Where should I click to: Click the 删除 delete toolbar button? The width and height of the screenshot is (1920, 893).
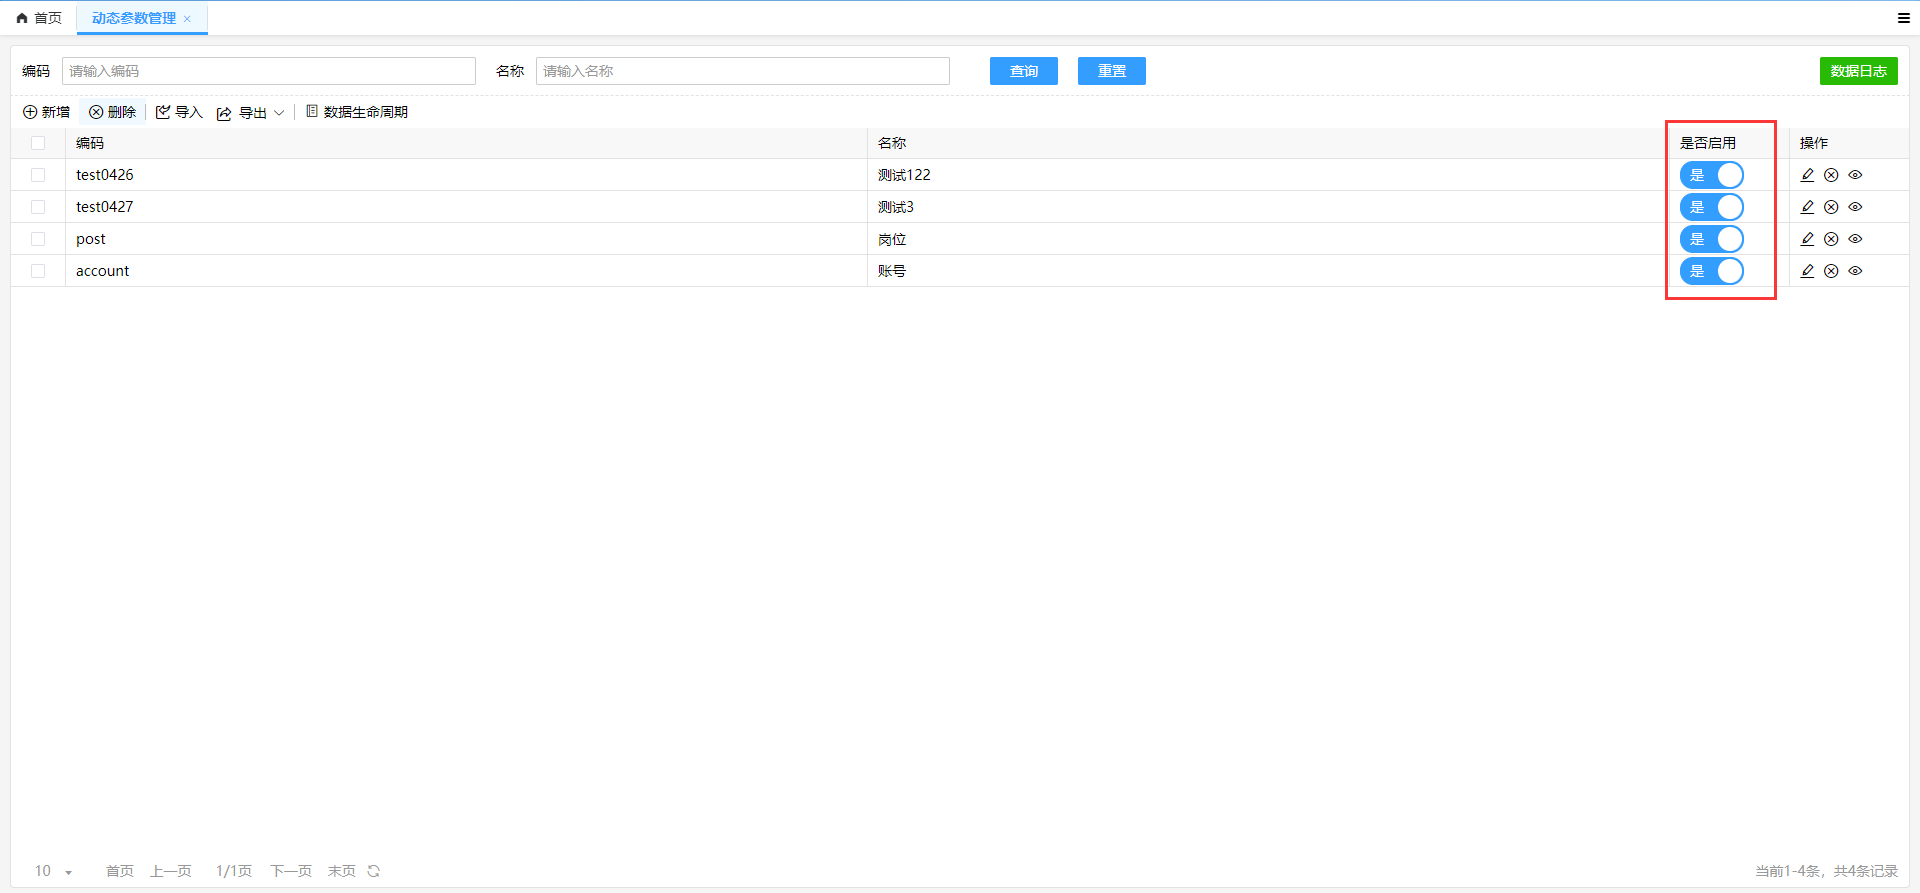pyautogui.click(x=112, y=112)
